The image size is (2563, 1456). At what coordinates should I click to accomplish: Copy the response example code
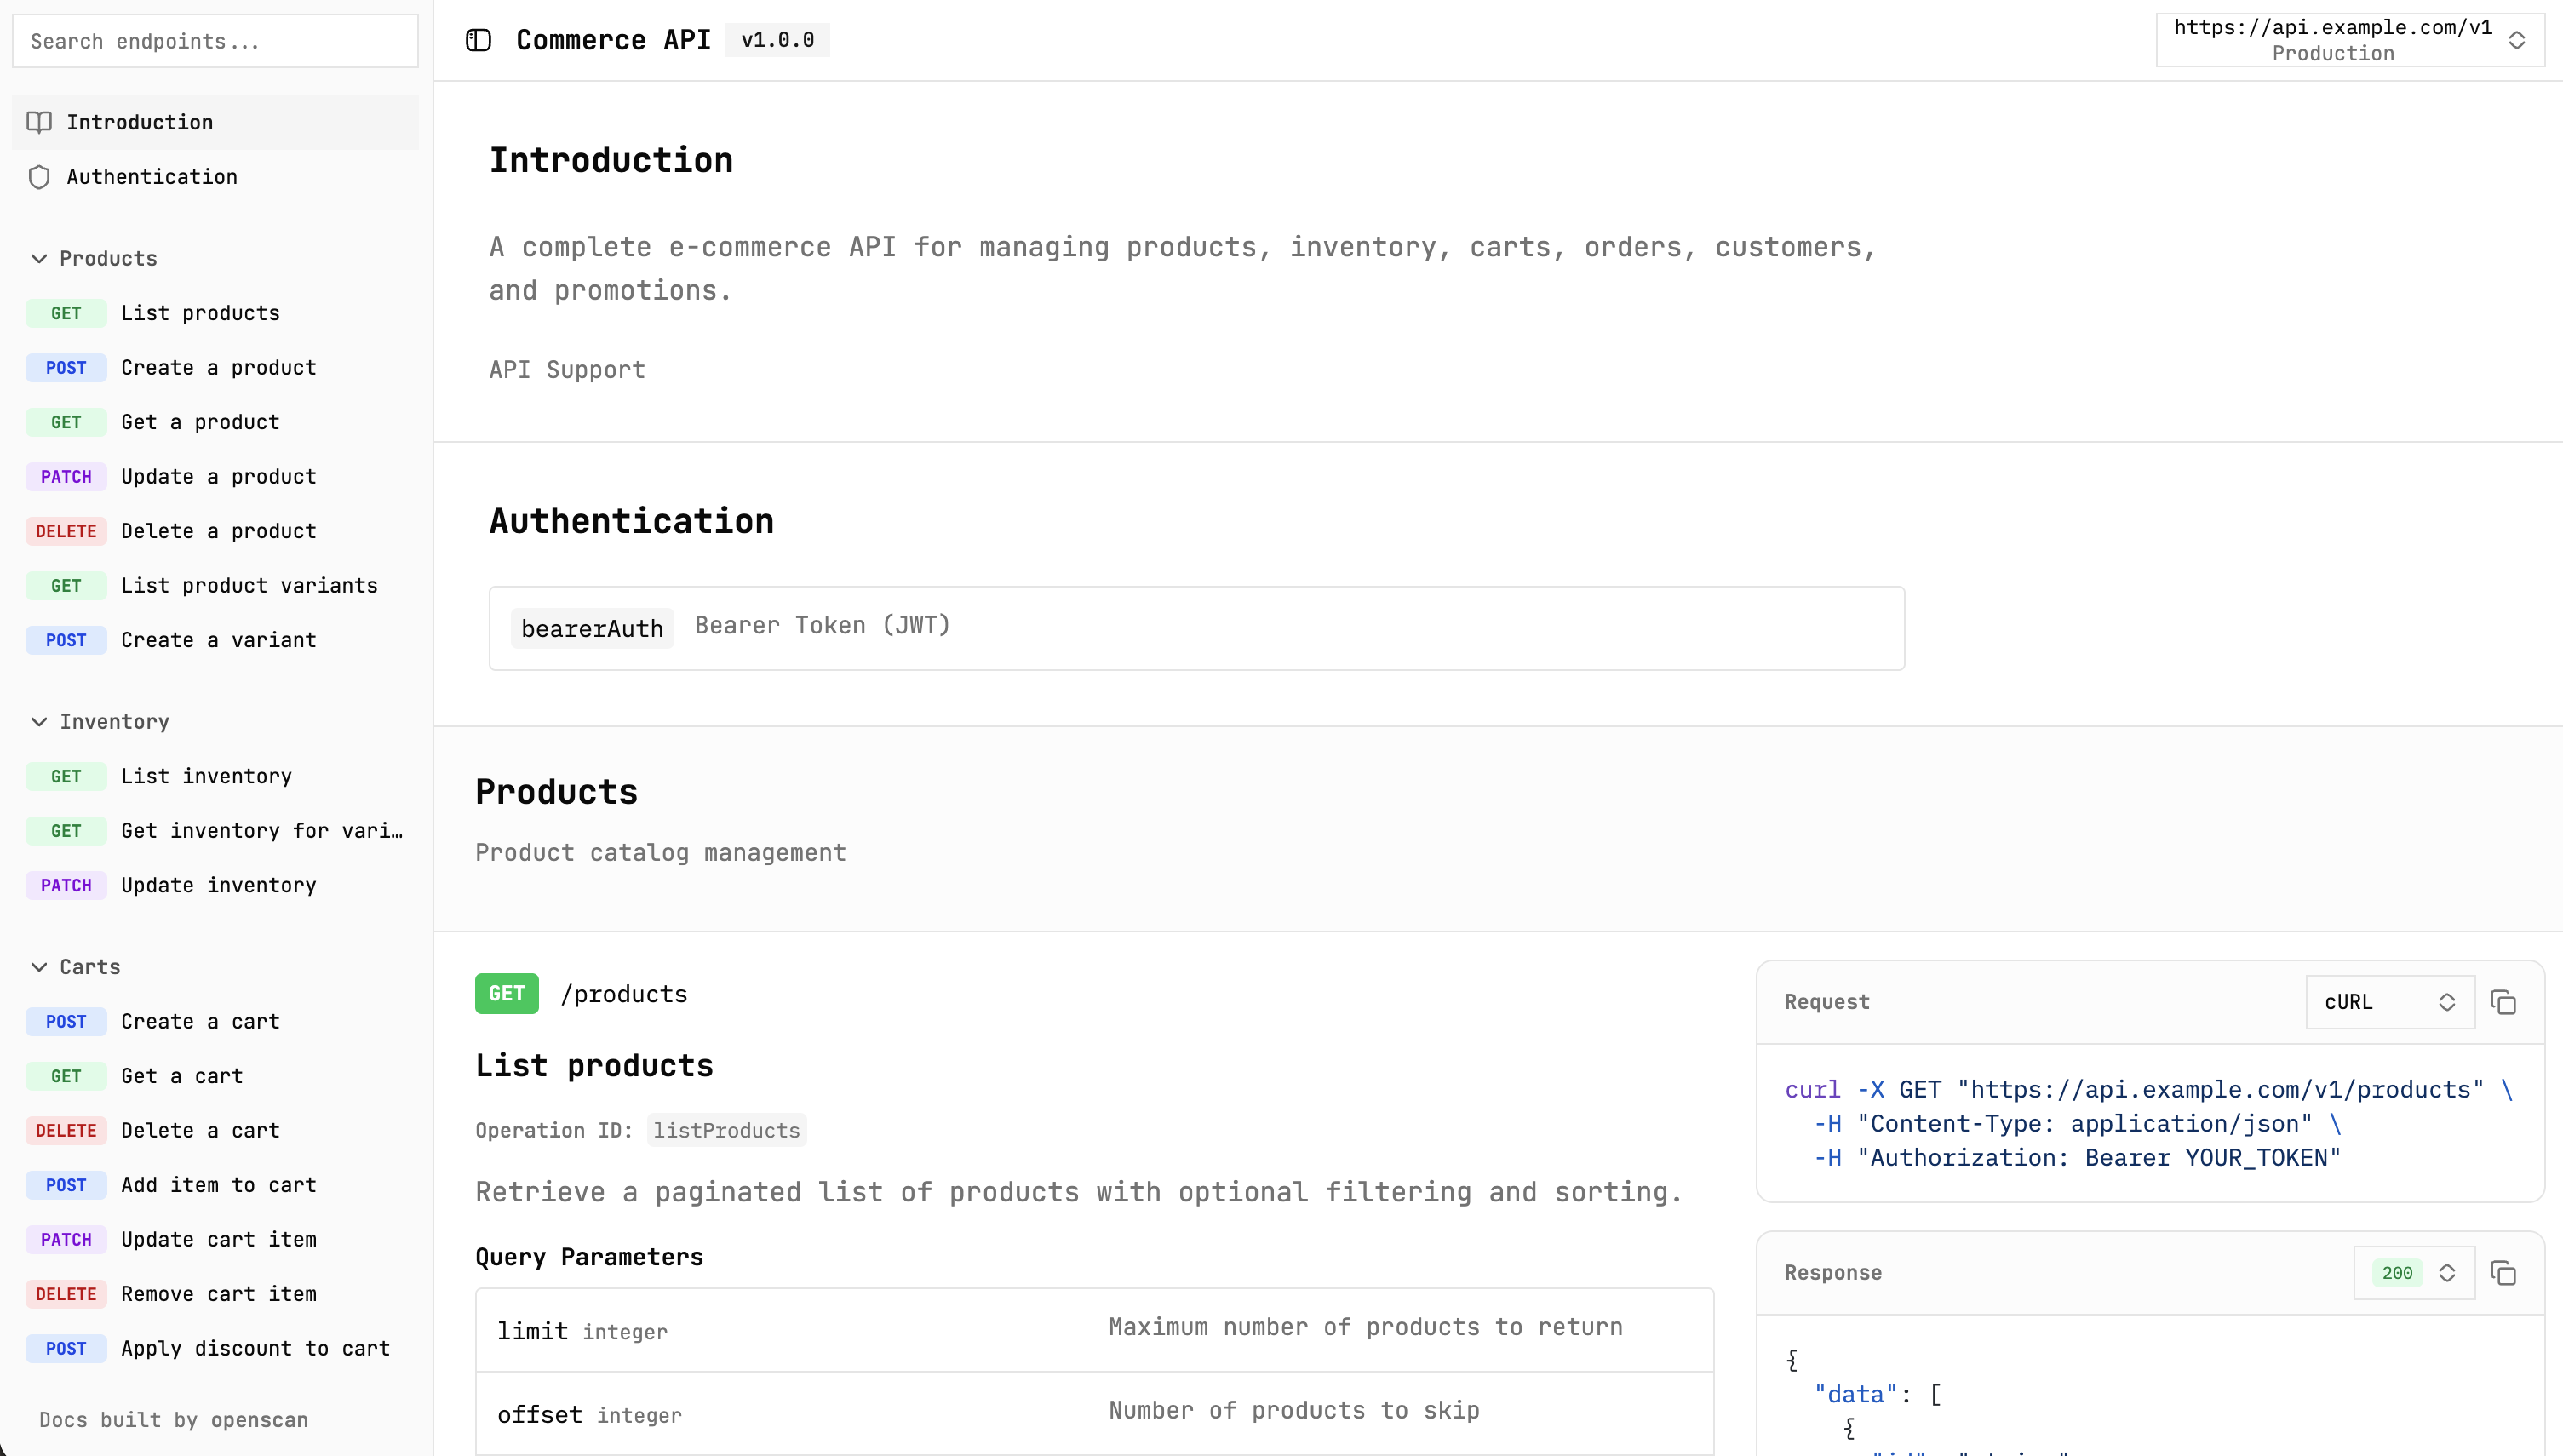click(x=2504, y=1273)
